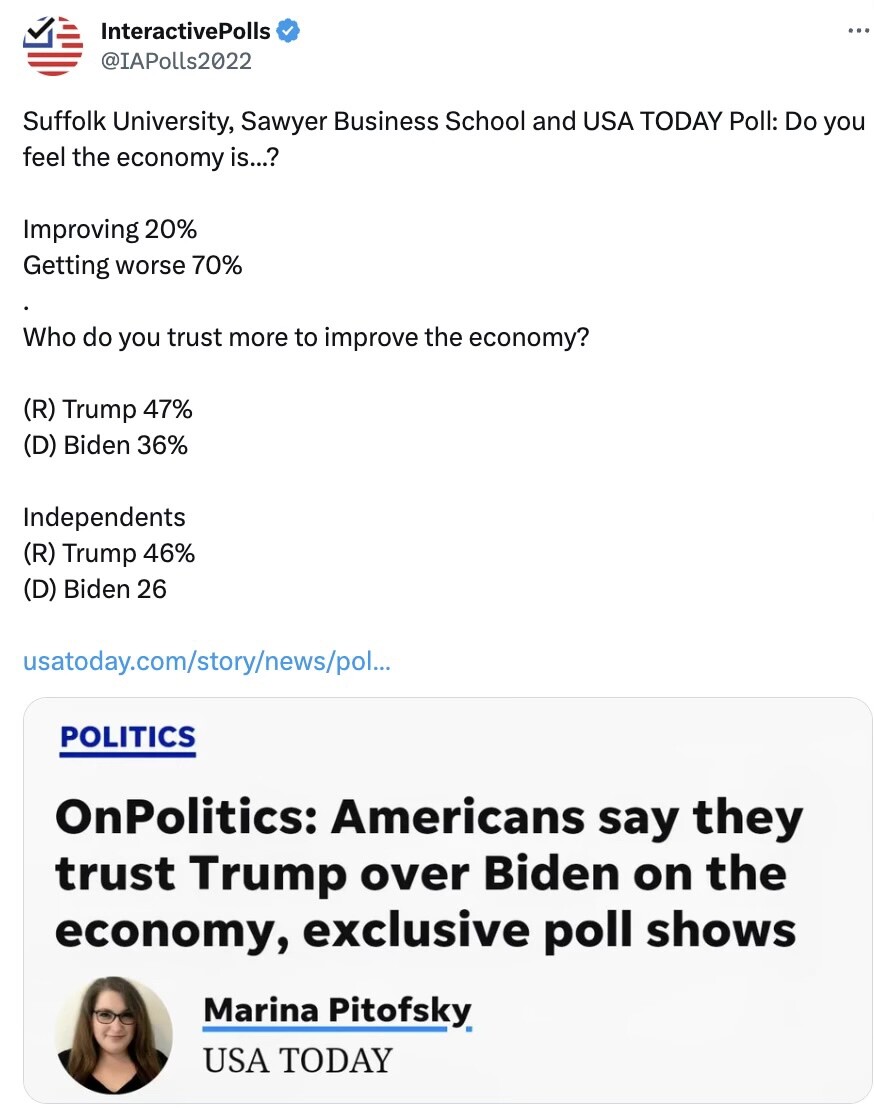This screenshot has width=874, height=1116.
Task: Click the POLITICS section label
Action: (x=127, y=738)
